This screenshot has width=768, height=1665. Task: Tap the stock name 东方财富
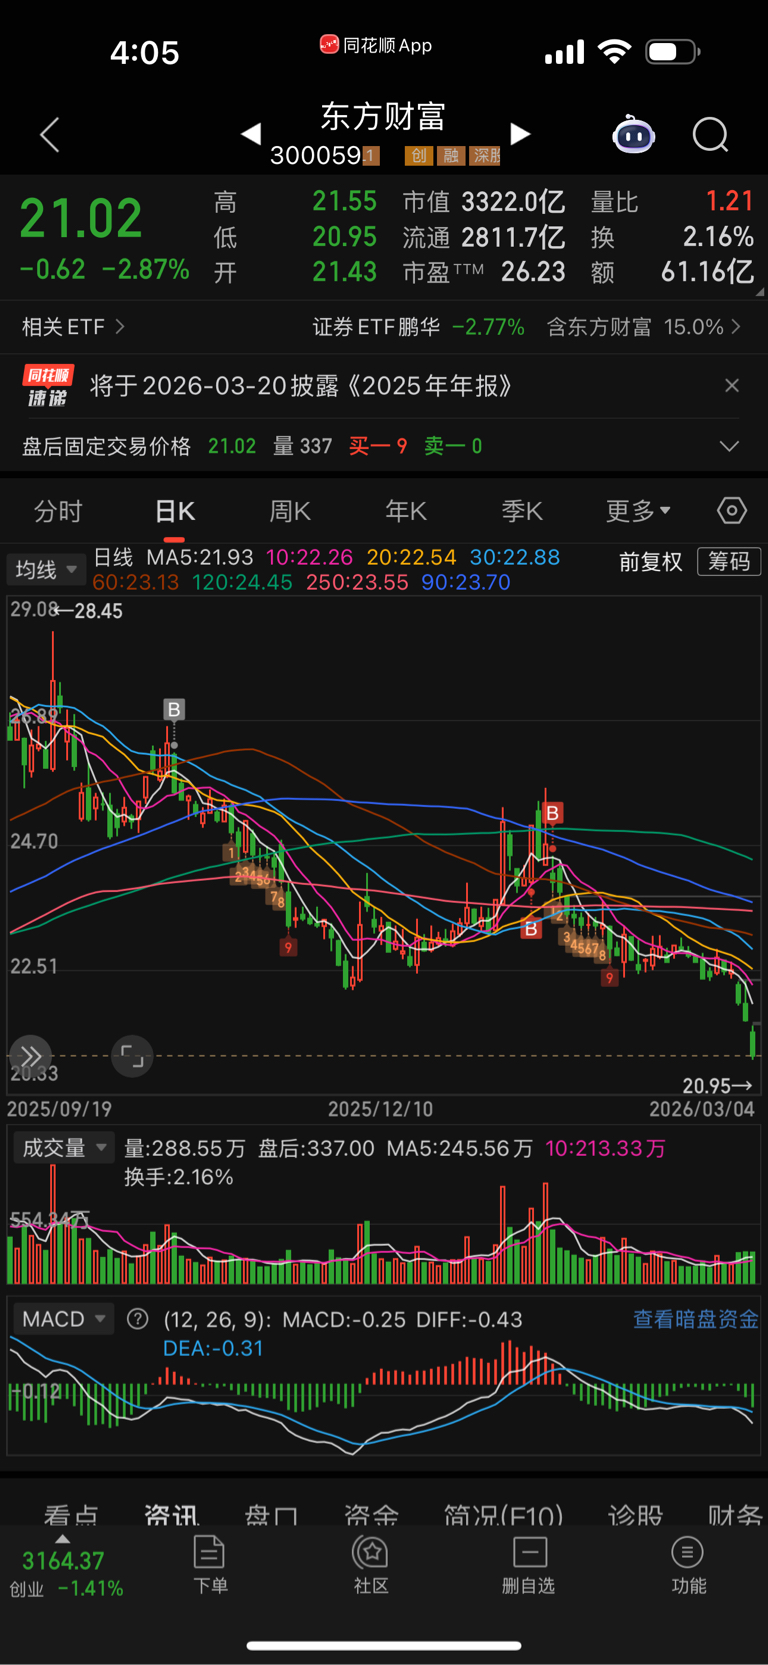pos(383,116)
